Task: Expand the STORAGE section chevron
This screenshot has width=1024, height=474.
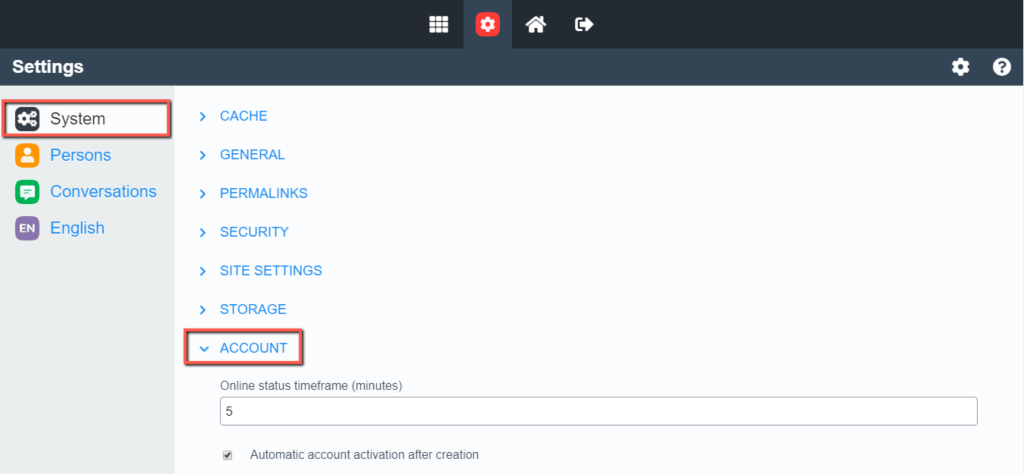Action: 202,309
